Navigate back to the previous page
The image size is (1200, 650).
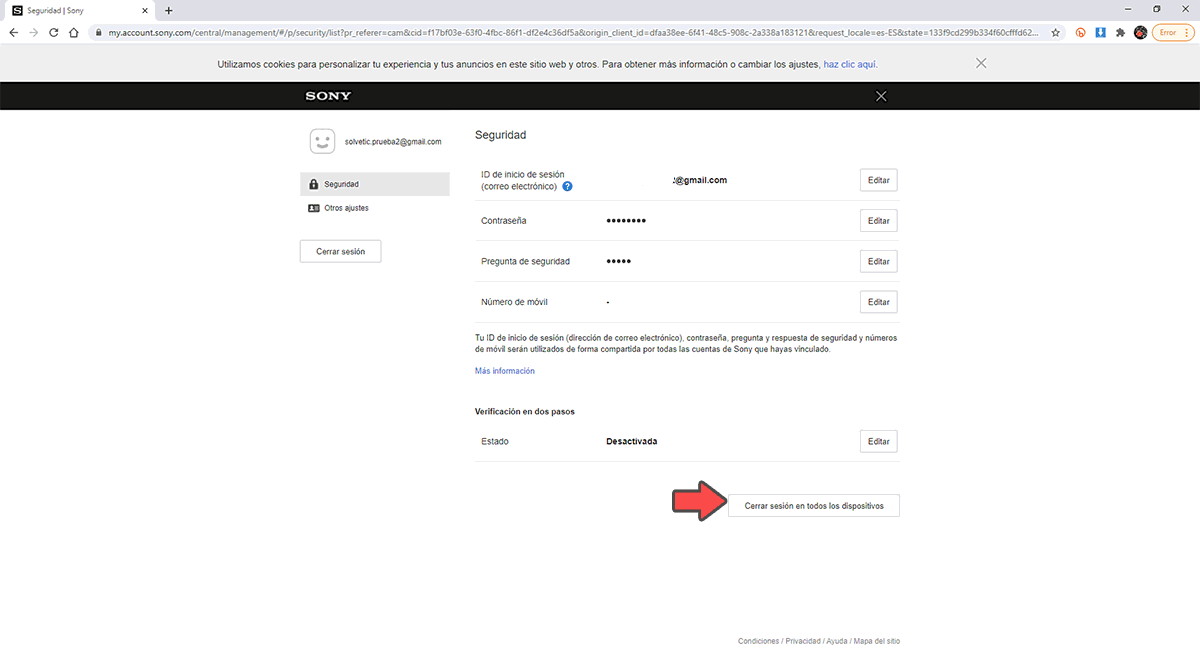14,32
